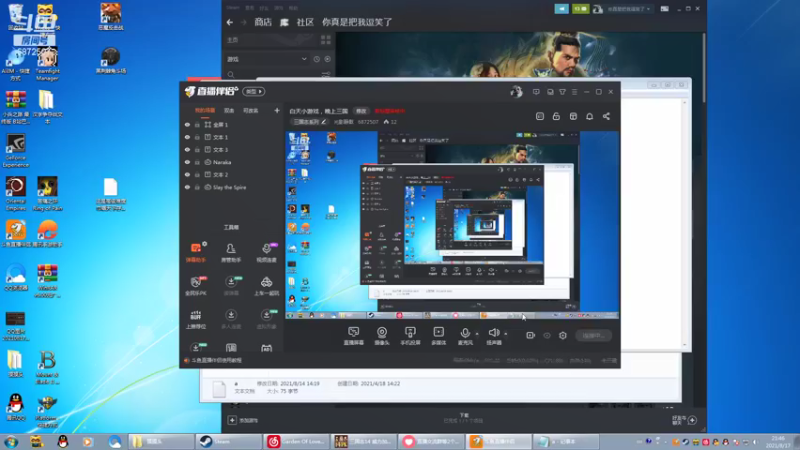Switch to the third scene tab
Viewport: 800px width, 450px height.
[251, 111]
